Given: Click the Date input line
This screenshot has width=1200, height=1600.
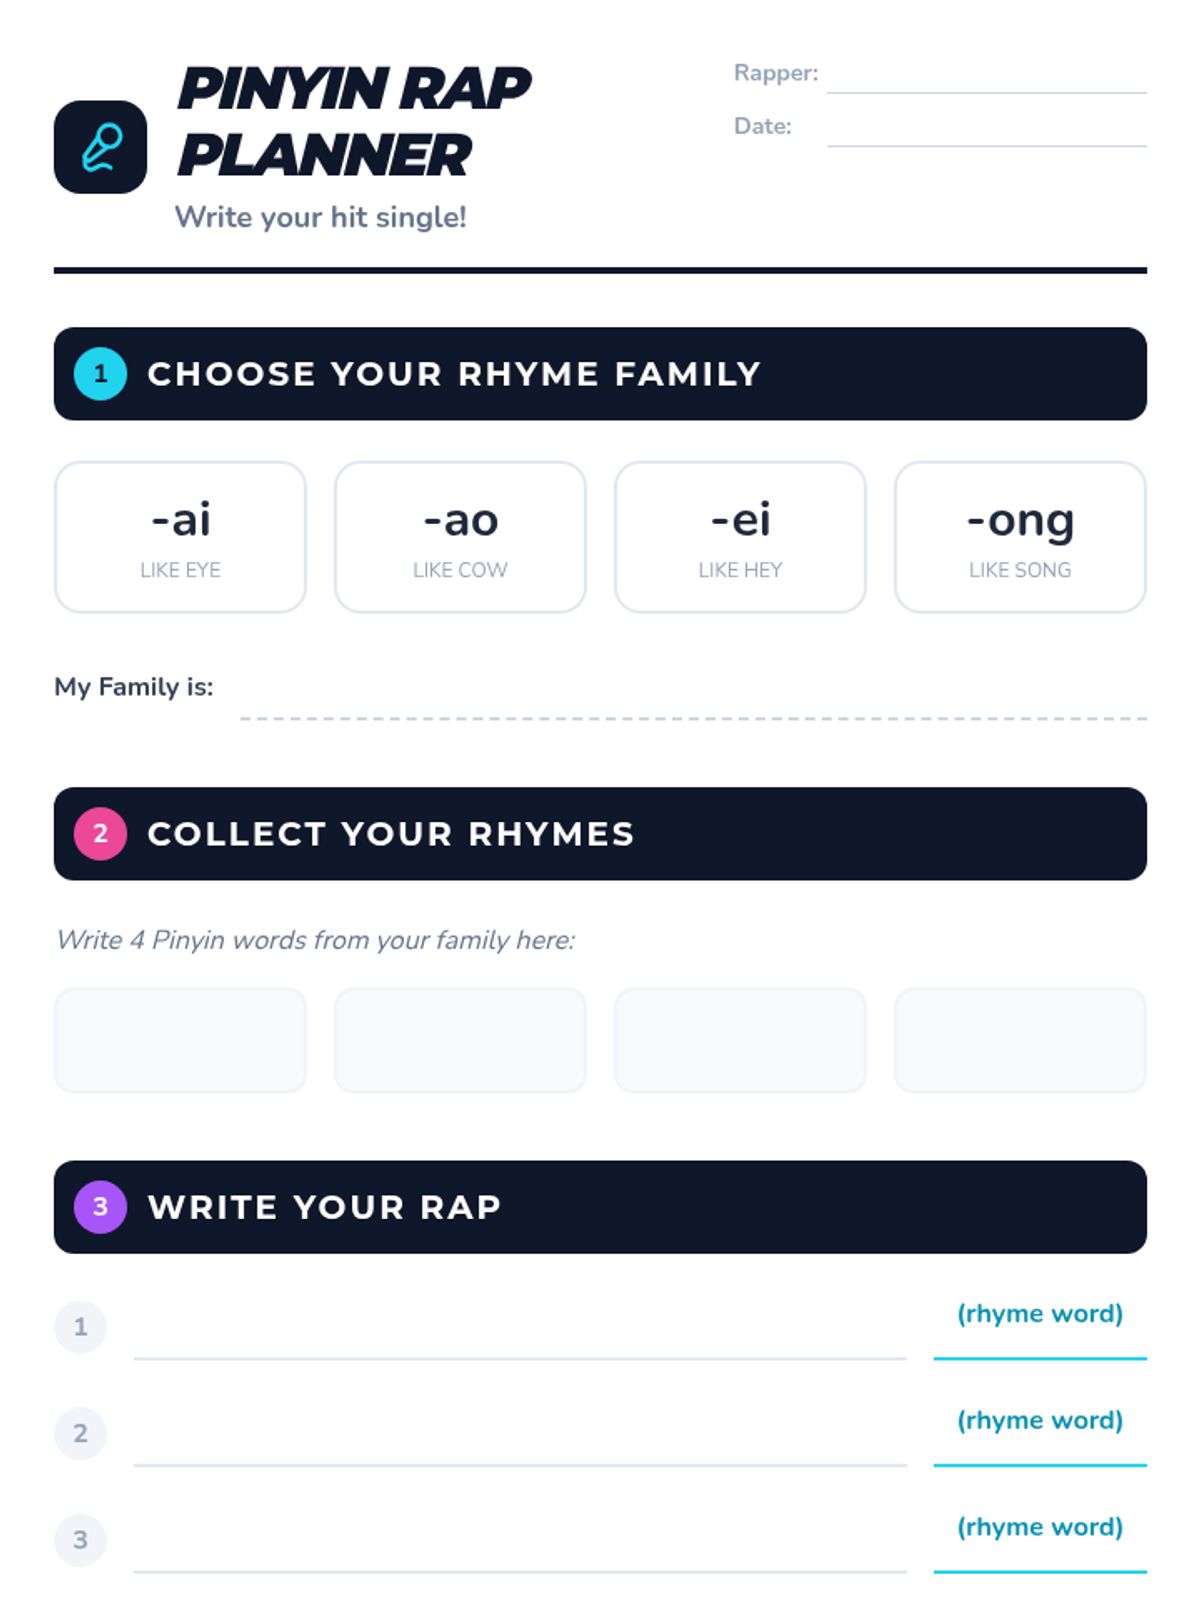Looking at the screenshot, I should coord(986,129).
